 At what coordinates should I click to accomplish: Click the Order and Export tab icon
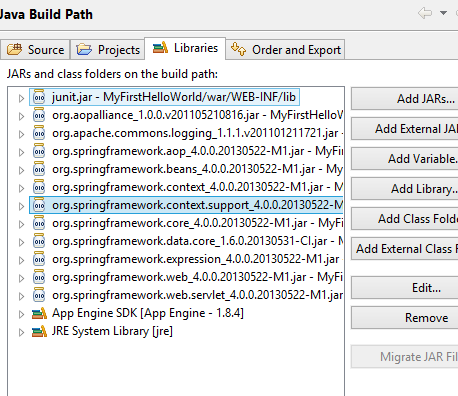(238, 49)
